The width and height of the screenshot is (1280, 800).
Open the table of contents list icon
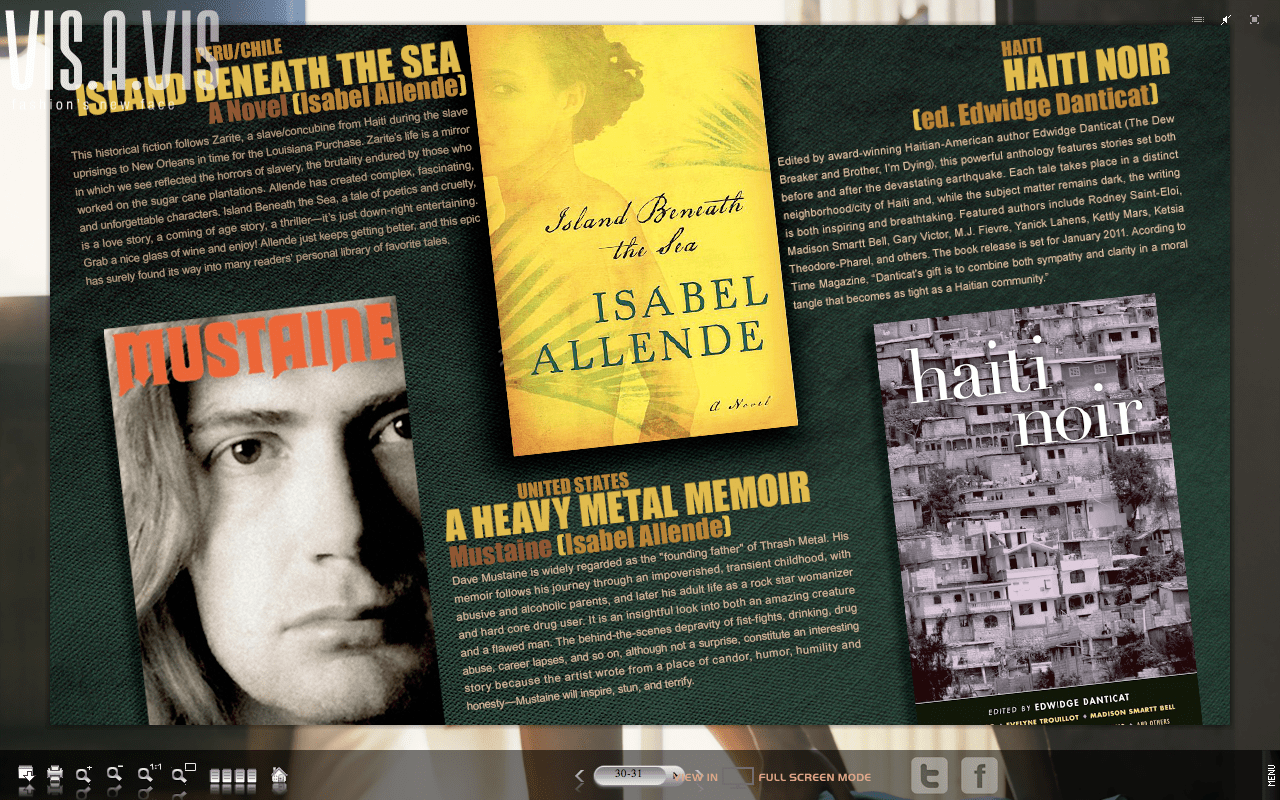1198,19
